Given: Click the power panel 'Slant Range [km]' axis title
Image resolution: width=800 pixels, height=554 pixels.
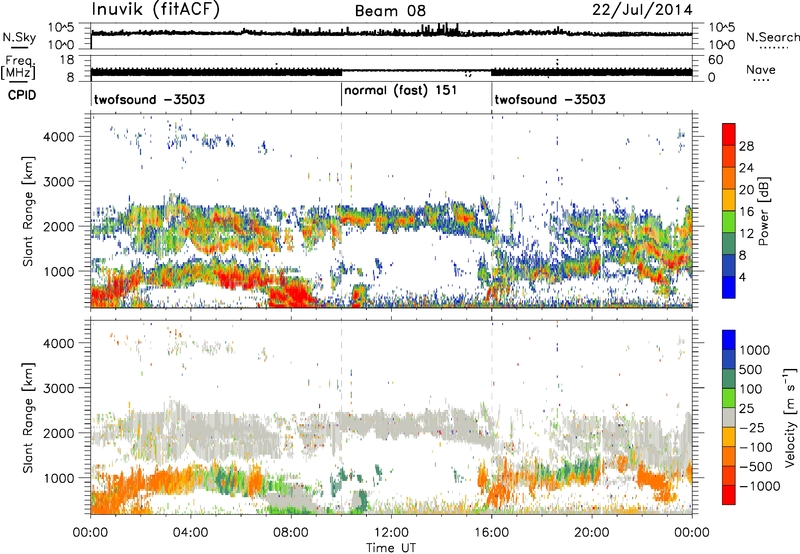Looking at the screenshot, I should pos(29,211).
